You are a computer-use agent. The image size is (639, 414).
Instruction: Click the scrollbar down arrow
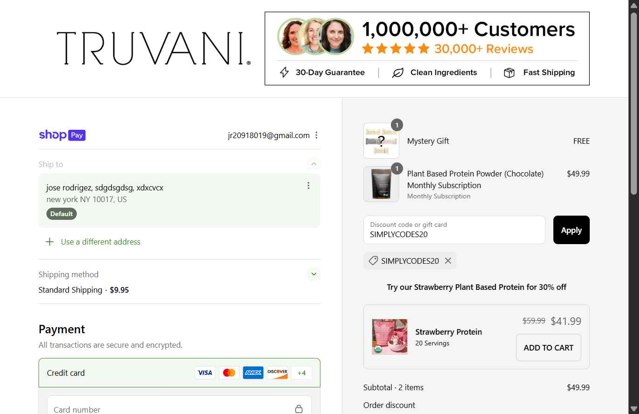point(634,409)
